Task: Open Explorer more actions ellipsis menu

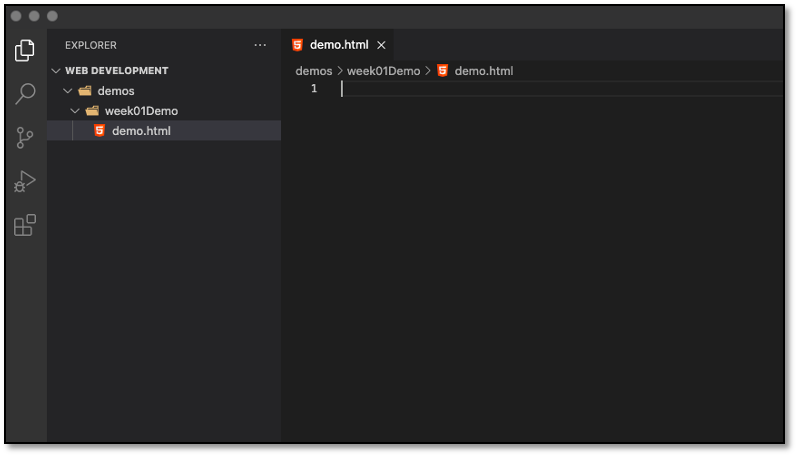Action: pyautogui.click(x=260, y=45)
